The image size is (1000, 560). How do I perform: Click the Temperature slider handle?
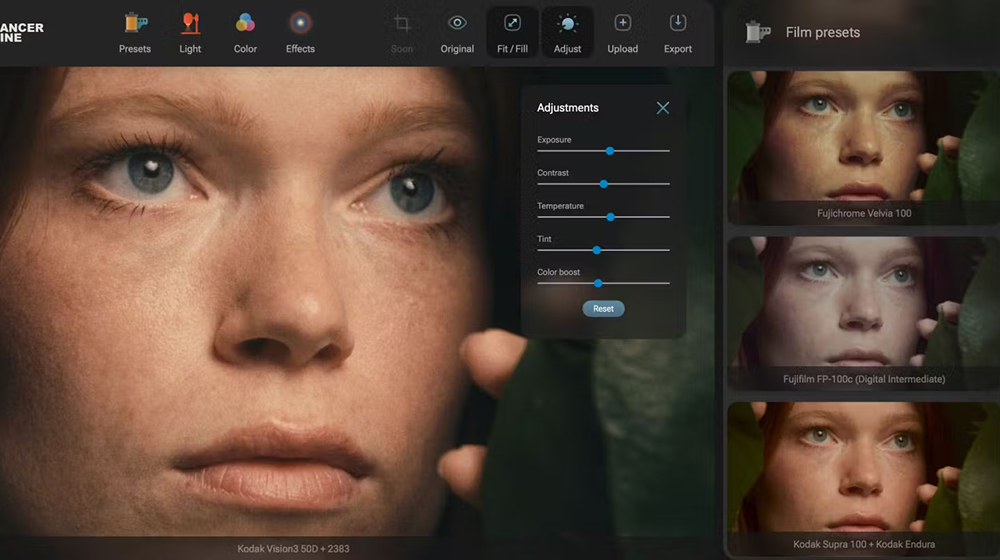pyautogui.click(x=611, y=217)
